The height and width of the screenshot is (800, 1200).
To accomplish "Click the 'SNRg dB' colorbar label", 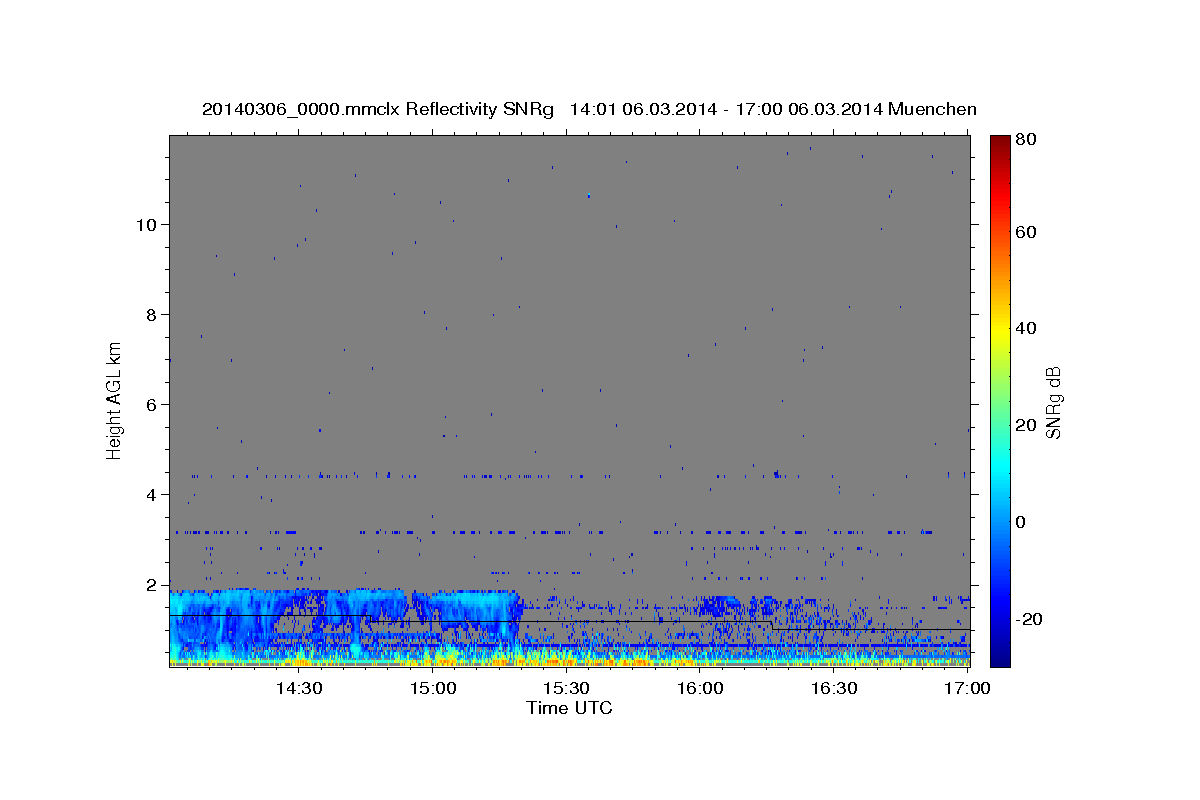I will pos(1053,402).
